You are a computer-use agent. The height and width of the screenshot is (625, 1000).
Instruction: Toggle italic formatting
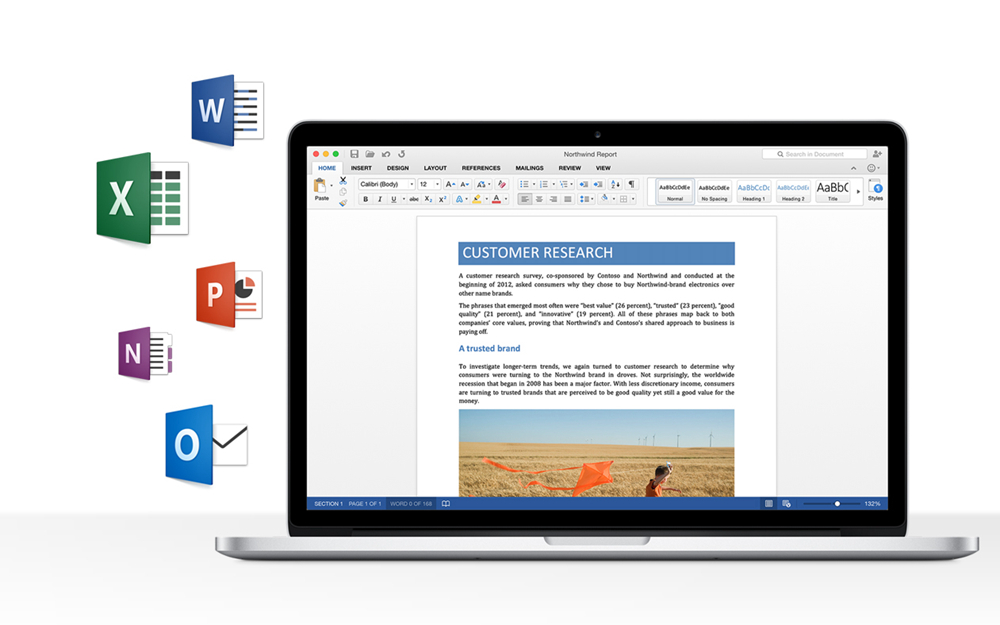(380, 199)
